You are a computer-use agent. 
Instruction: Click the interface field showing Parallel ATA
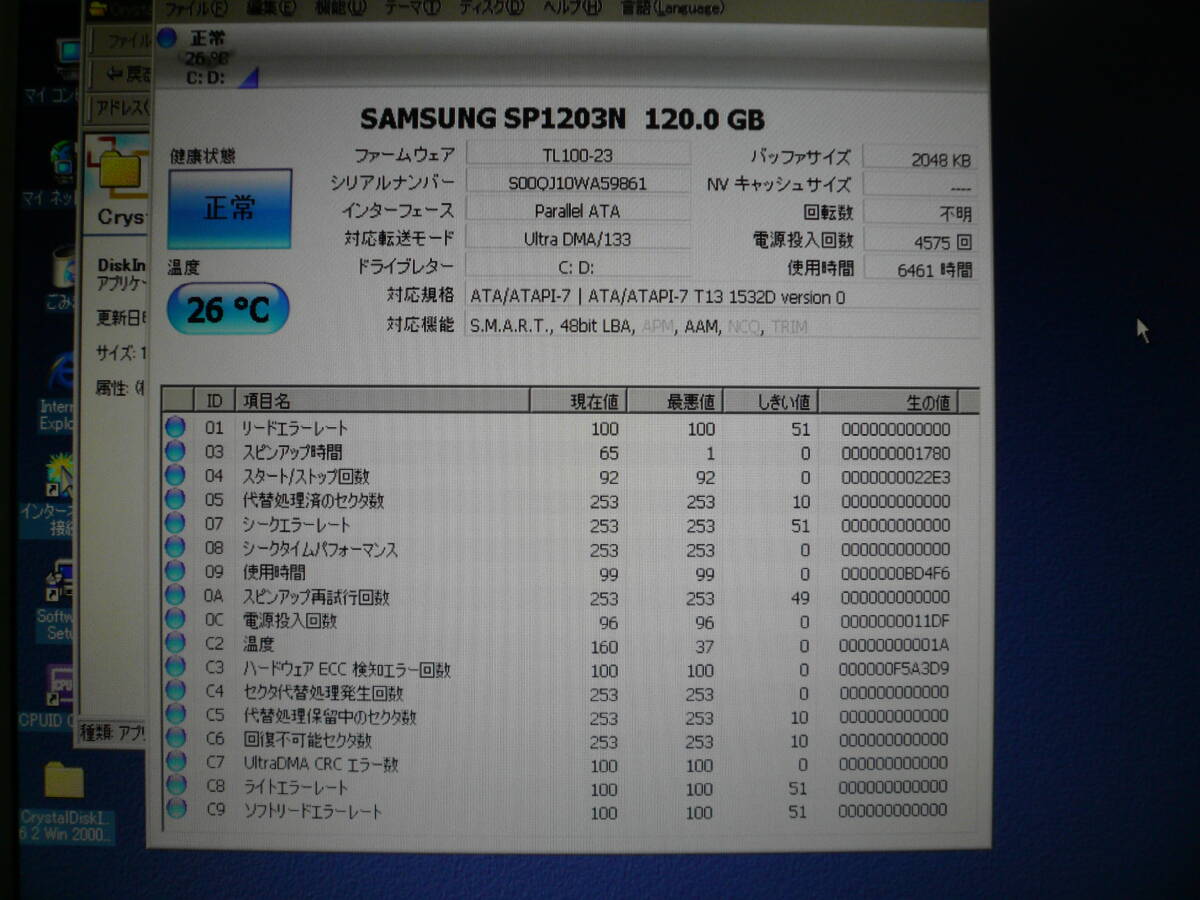(578, 211)
